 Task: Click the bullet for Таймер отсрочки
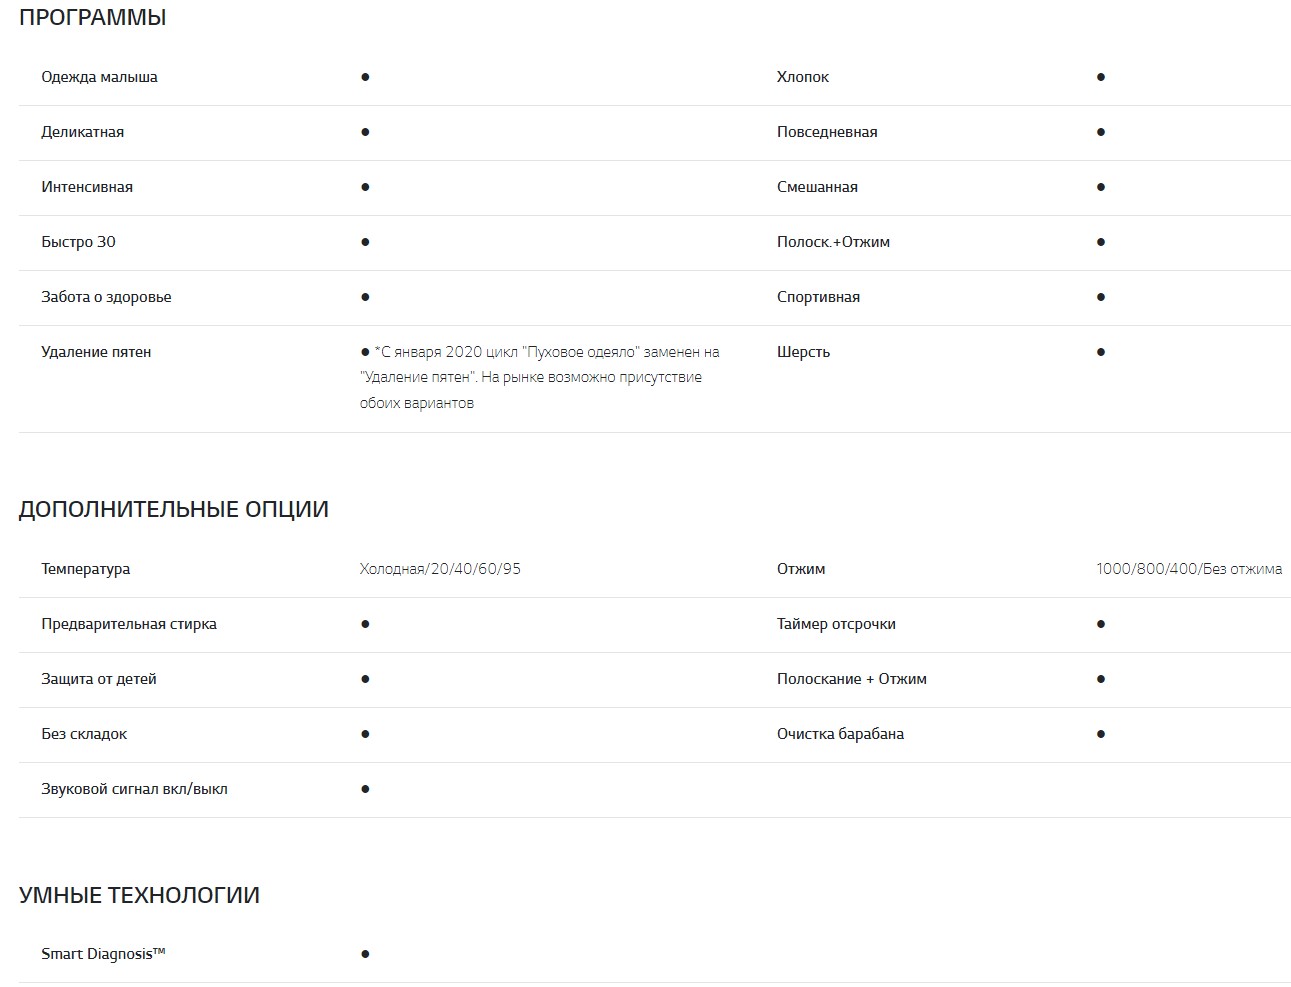(1100, 624)
